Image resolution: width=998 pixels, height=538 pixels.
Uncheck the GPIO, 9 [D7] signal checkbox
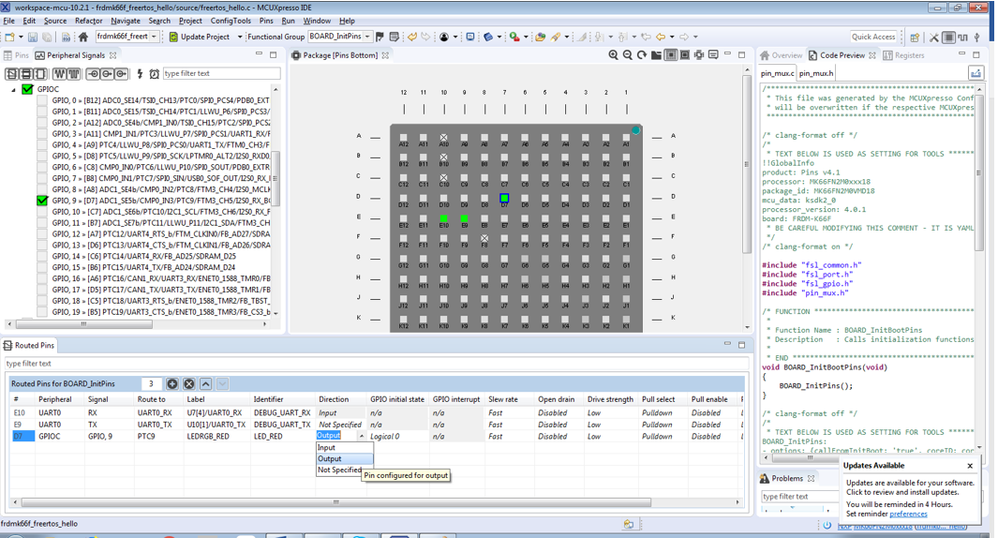42,200
